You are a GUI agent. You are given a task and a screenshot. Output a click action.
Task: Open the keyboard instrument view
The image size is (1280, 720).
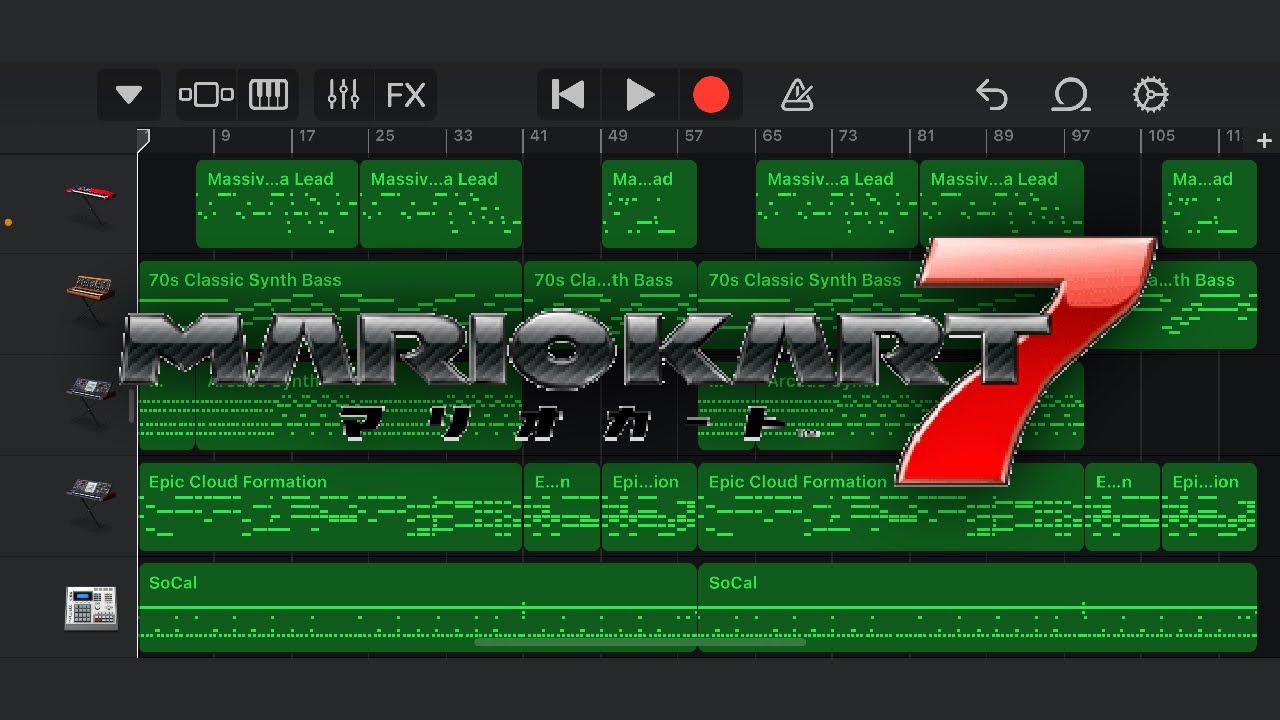[x=268, y=95]
